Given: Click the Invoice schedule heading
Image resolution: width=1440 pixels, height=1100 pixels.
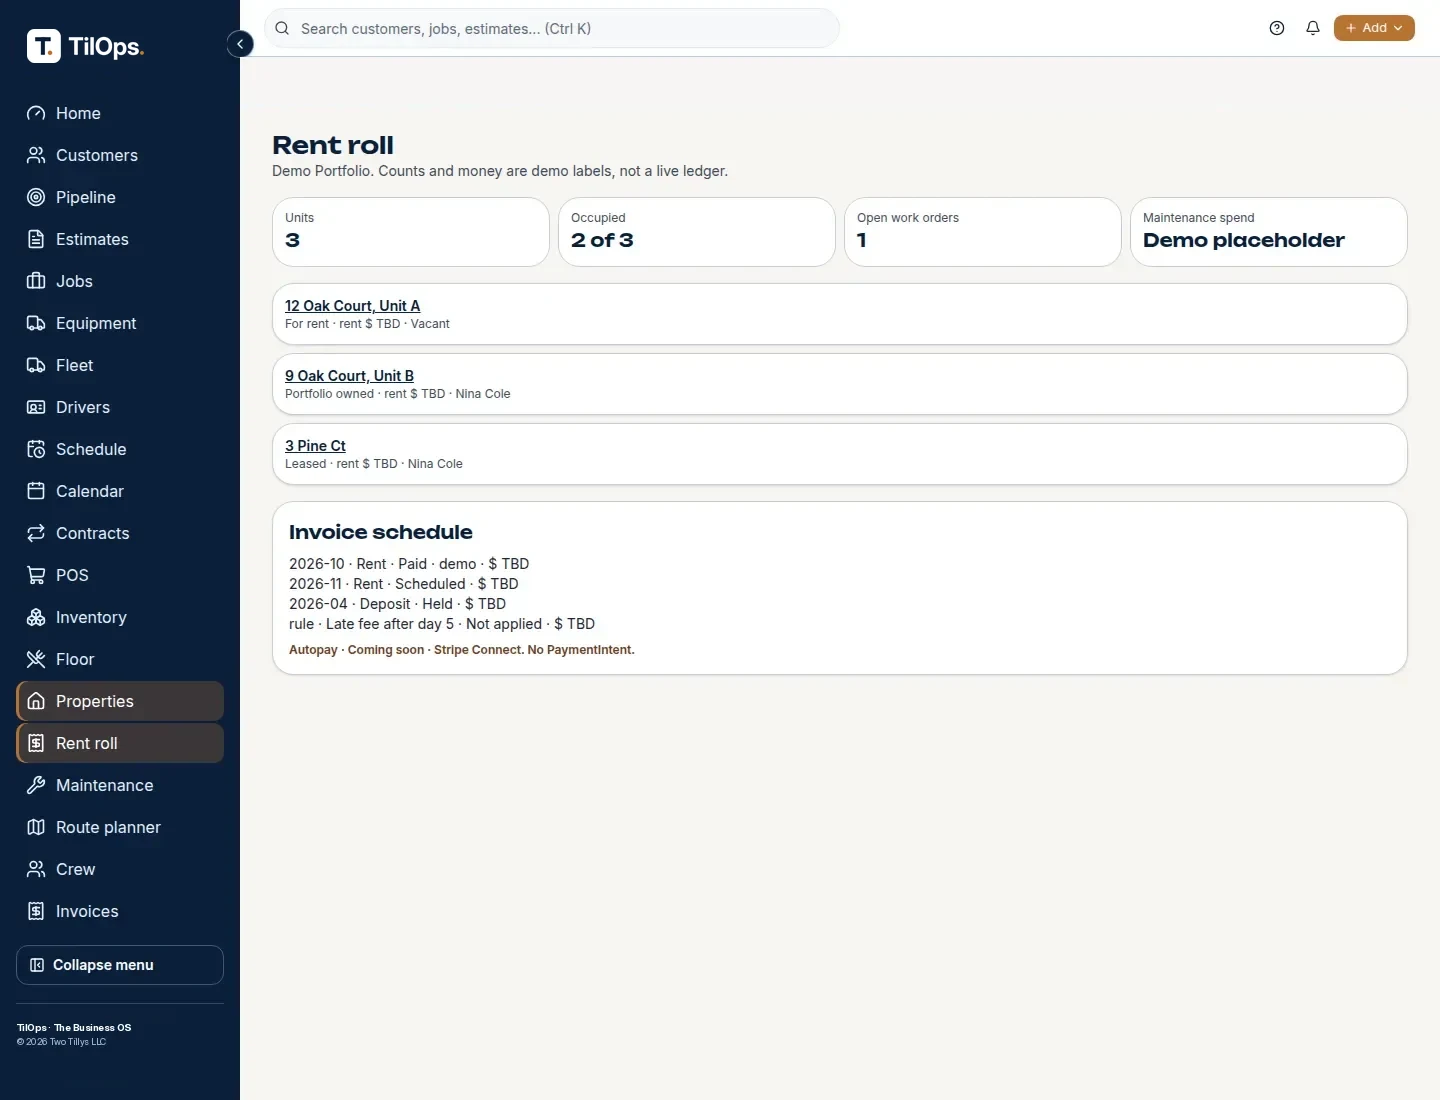Looking at the screenshot, I should pyautogui.click(x=381, y=532).
